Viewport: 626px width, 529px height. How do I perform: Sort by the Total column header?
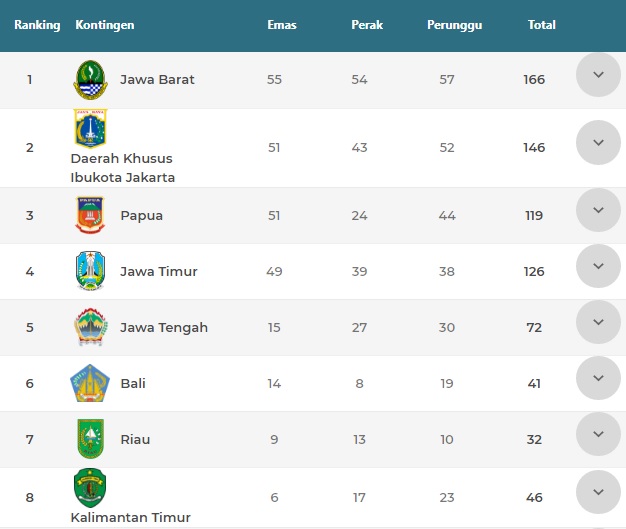pos(541,25)
